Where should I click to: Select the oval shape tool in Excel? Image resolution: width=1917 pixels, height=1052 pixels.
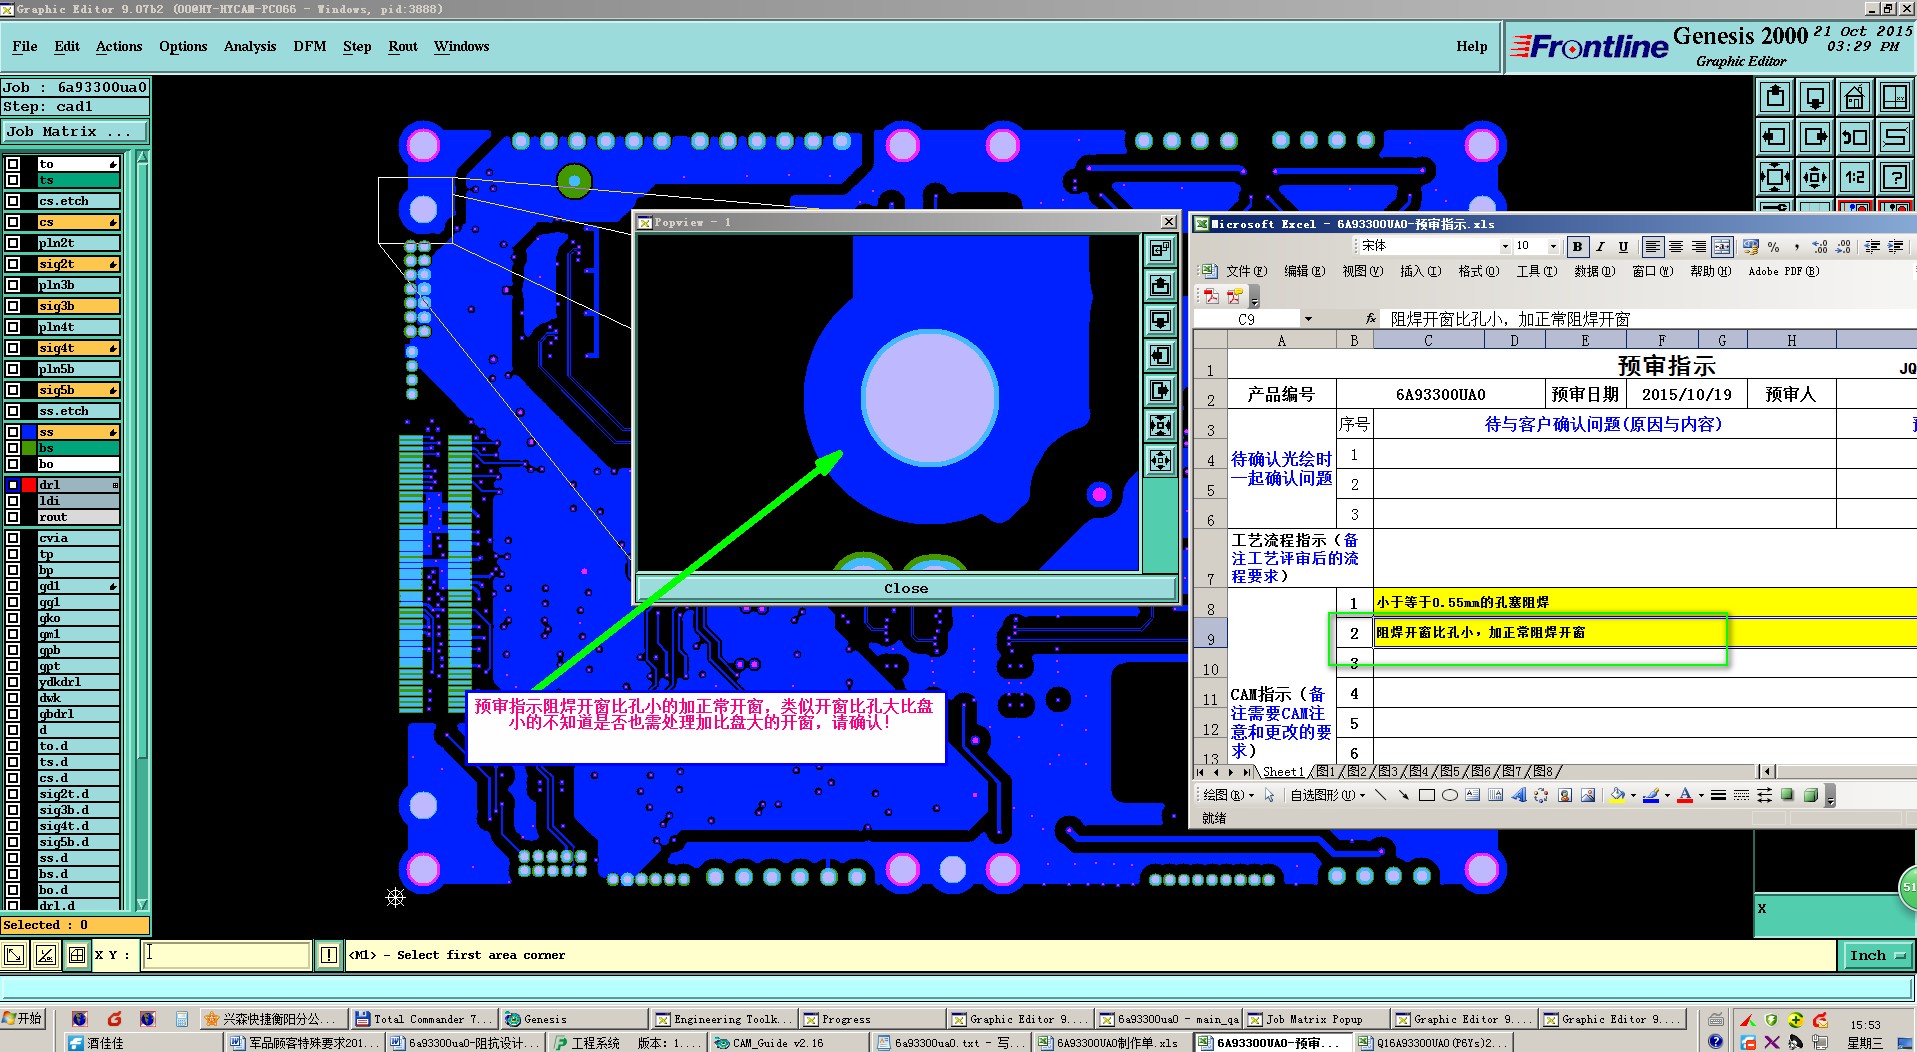pyautogui.click(x=1450, y=796)
